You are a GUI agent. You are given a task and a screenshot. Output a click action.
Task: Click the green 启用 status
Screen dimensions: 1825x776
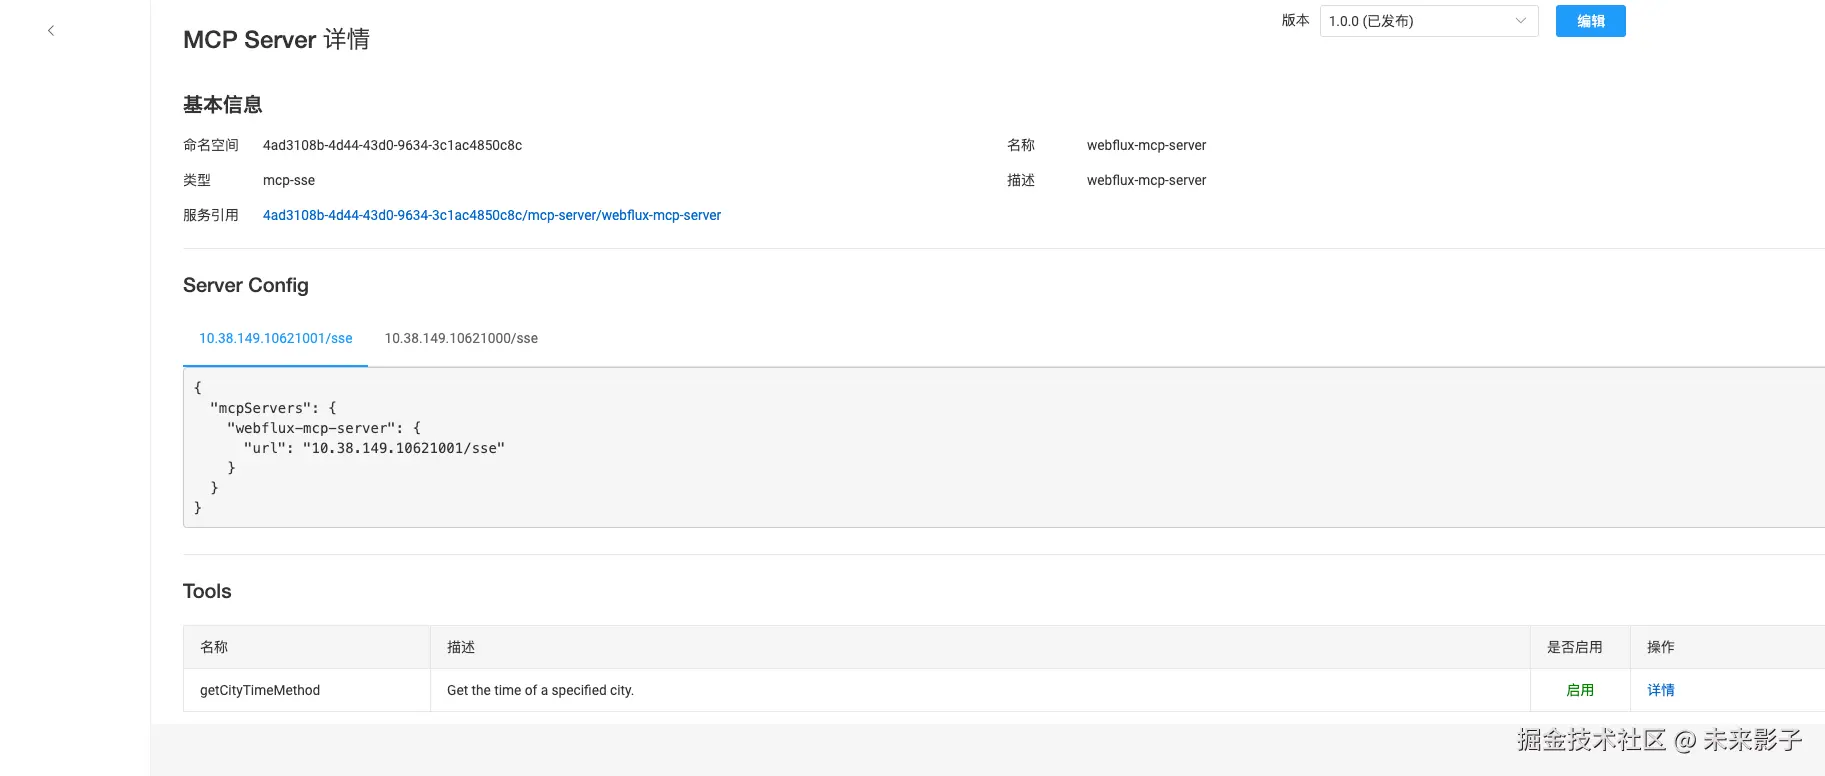click(1580, 690)
